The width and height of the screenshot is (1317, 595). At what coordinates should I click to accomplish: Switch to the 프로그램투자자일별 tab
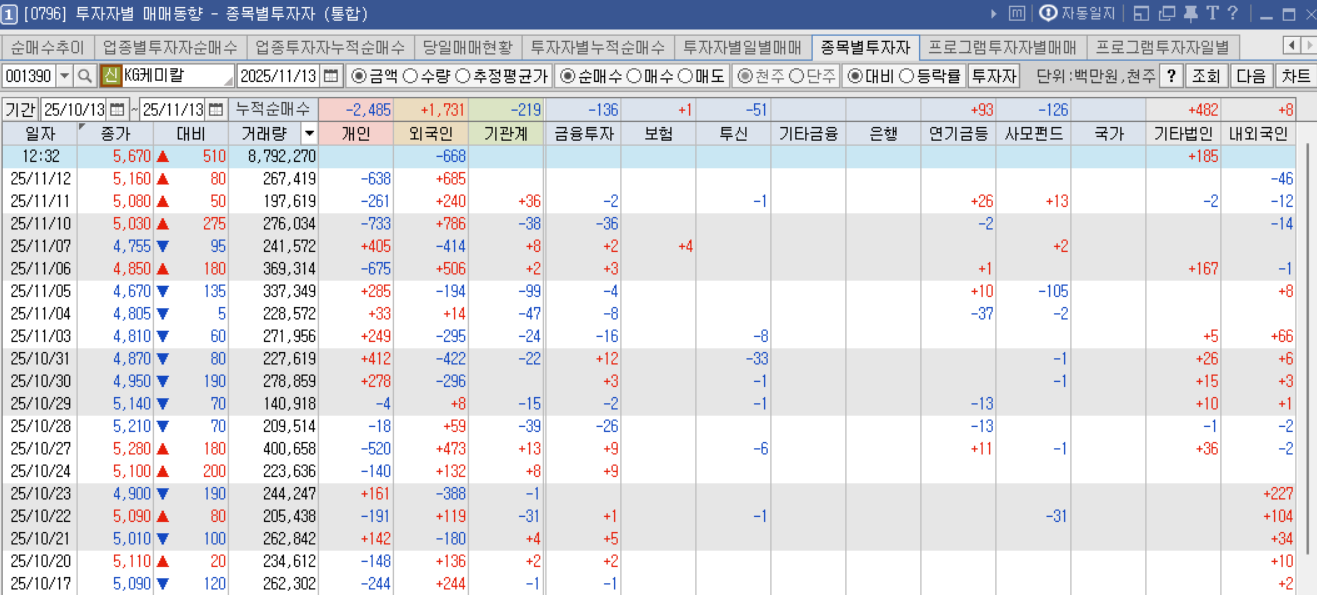click(x=1163, y=47)
